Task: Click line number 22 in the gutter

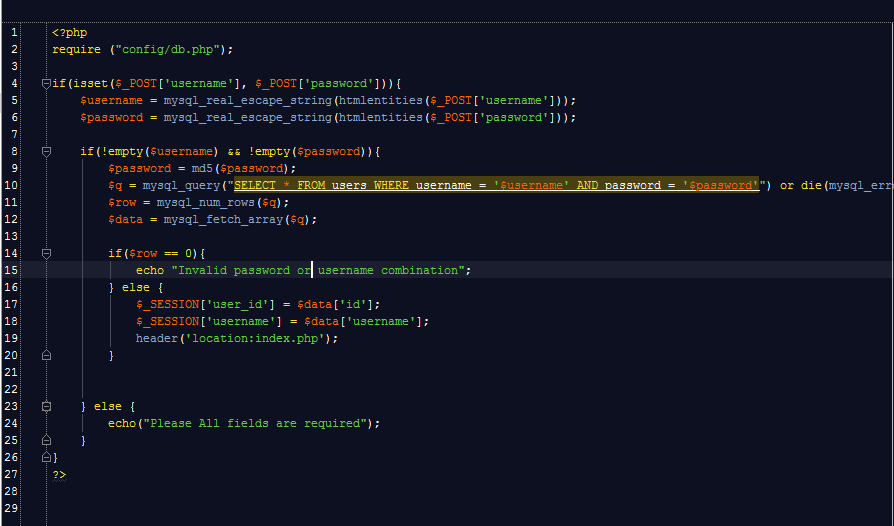Action: [11, 389]
